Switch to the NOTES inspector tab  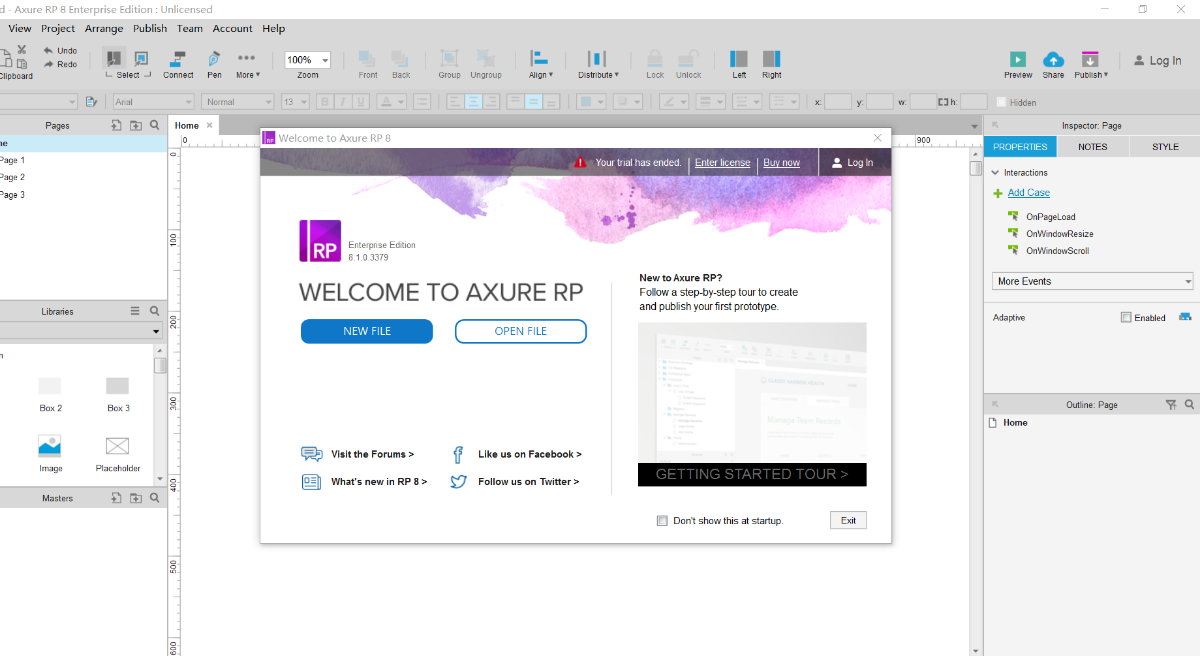pyautogui.click(x=1093, y=147)
